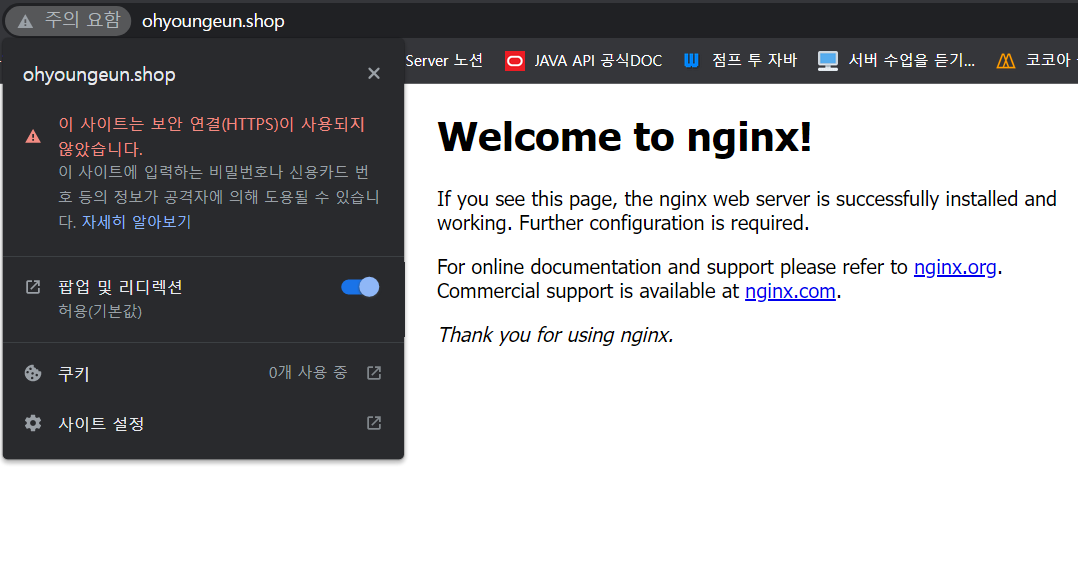This screenshot has width=1078, height=571.
Task: Click the '0개 사용 중' cookie count
Action: [308, 372]
